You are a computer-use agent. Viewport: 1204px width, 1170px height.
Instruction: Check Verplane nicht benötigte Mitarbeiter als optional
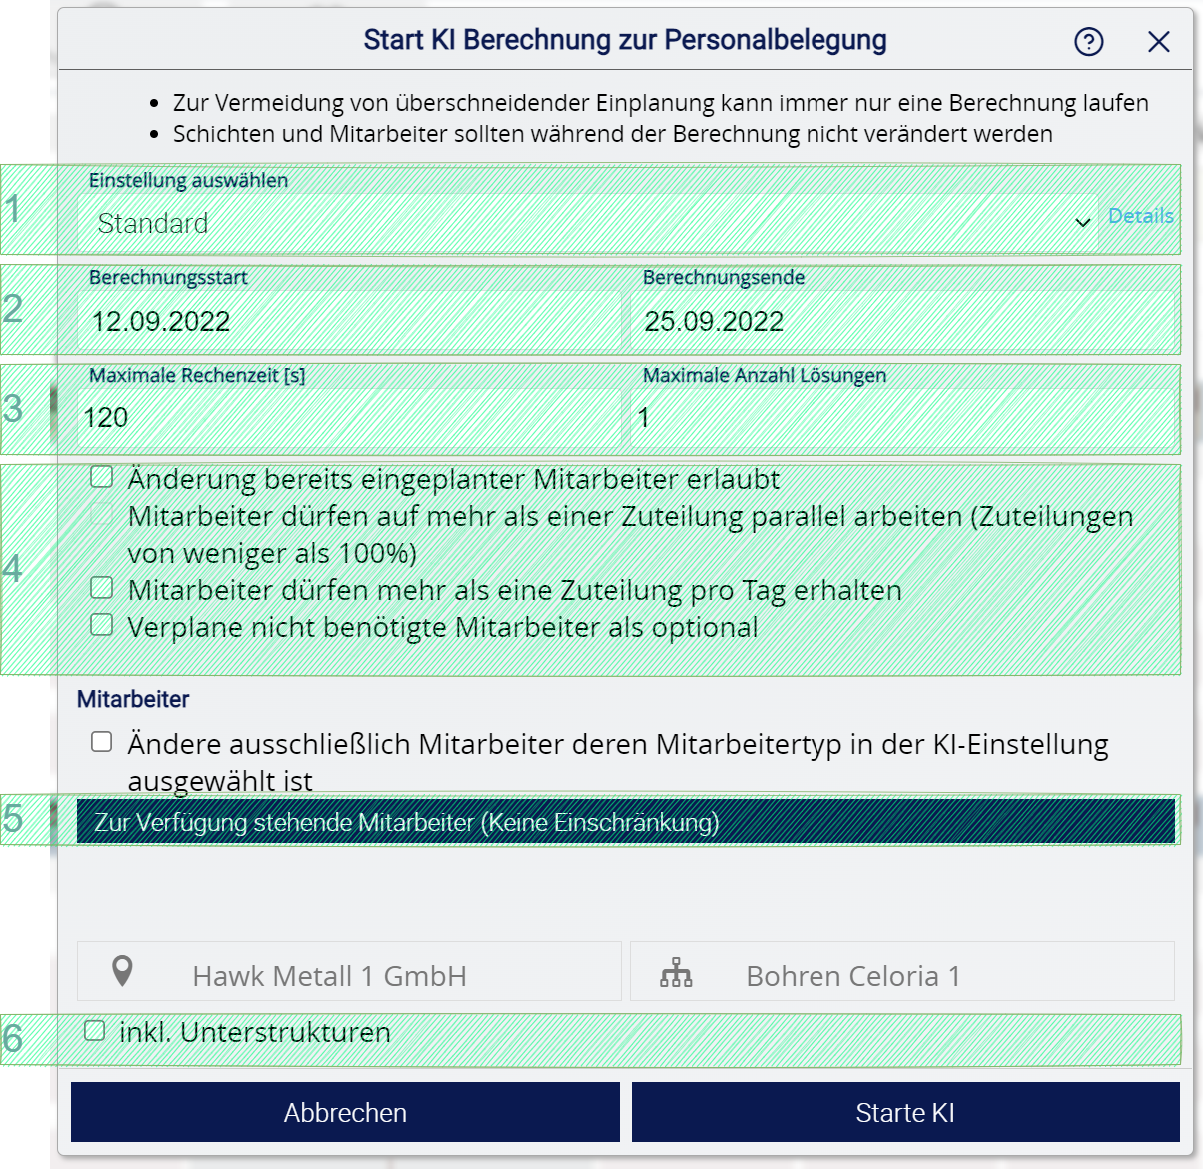click(101, 625)
